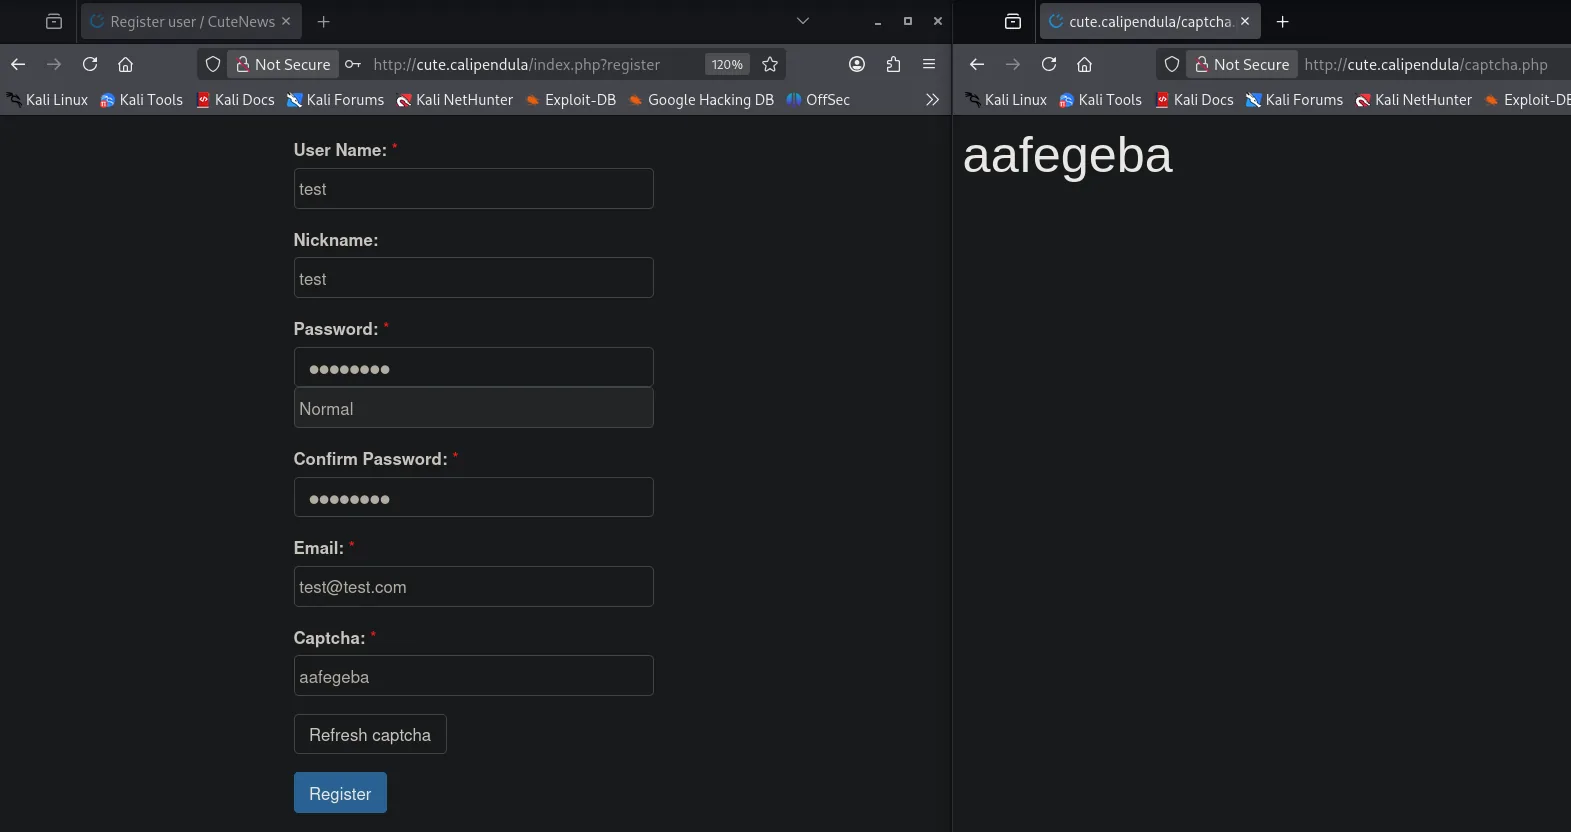Focus the Email input field
This screenshot has width=1571, height=832.
coord(473,587)
